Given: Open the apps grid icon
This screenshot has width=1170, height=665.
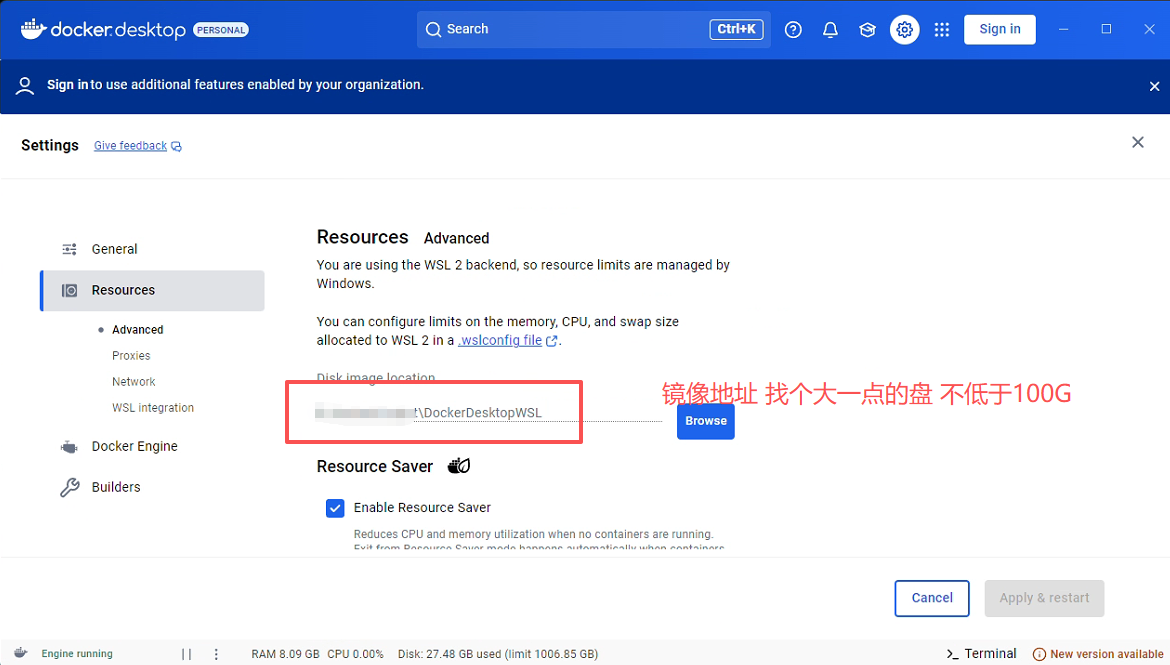Looking at the screenshot, I should (942, 29).
